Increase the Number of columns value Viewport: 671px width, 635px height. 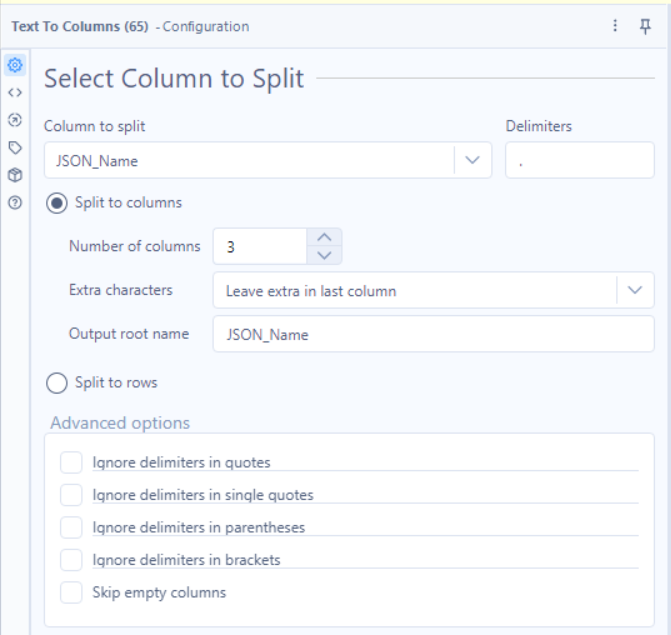(x=324, y=237)
